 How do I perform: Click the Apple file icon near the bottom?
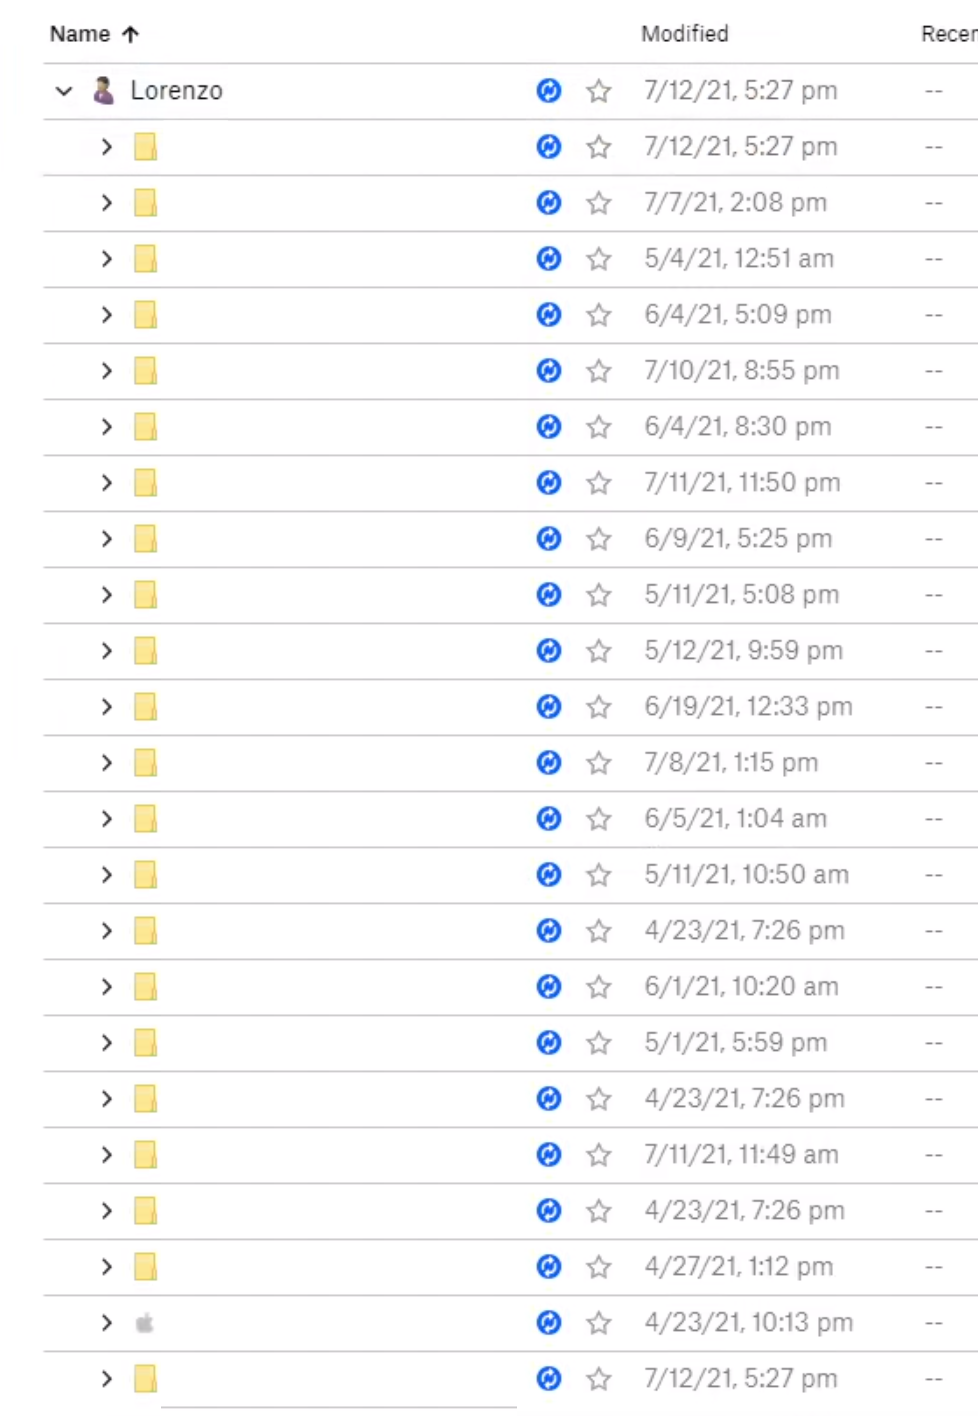pyautogui.click(x=145, y=1322)
